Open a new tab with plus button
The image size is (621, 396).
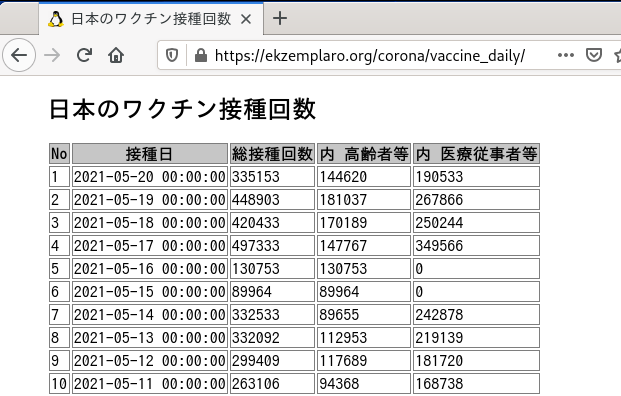pyautogui.click(x=280, y=18)
